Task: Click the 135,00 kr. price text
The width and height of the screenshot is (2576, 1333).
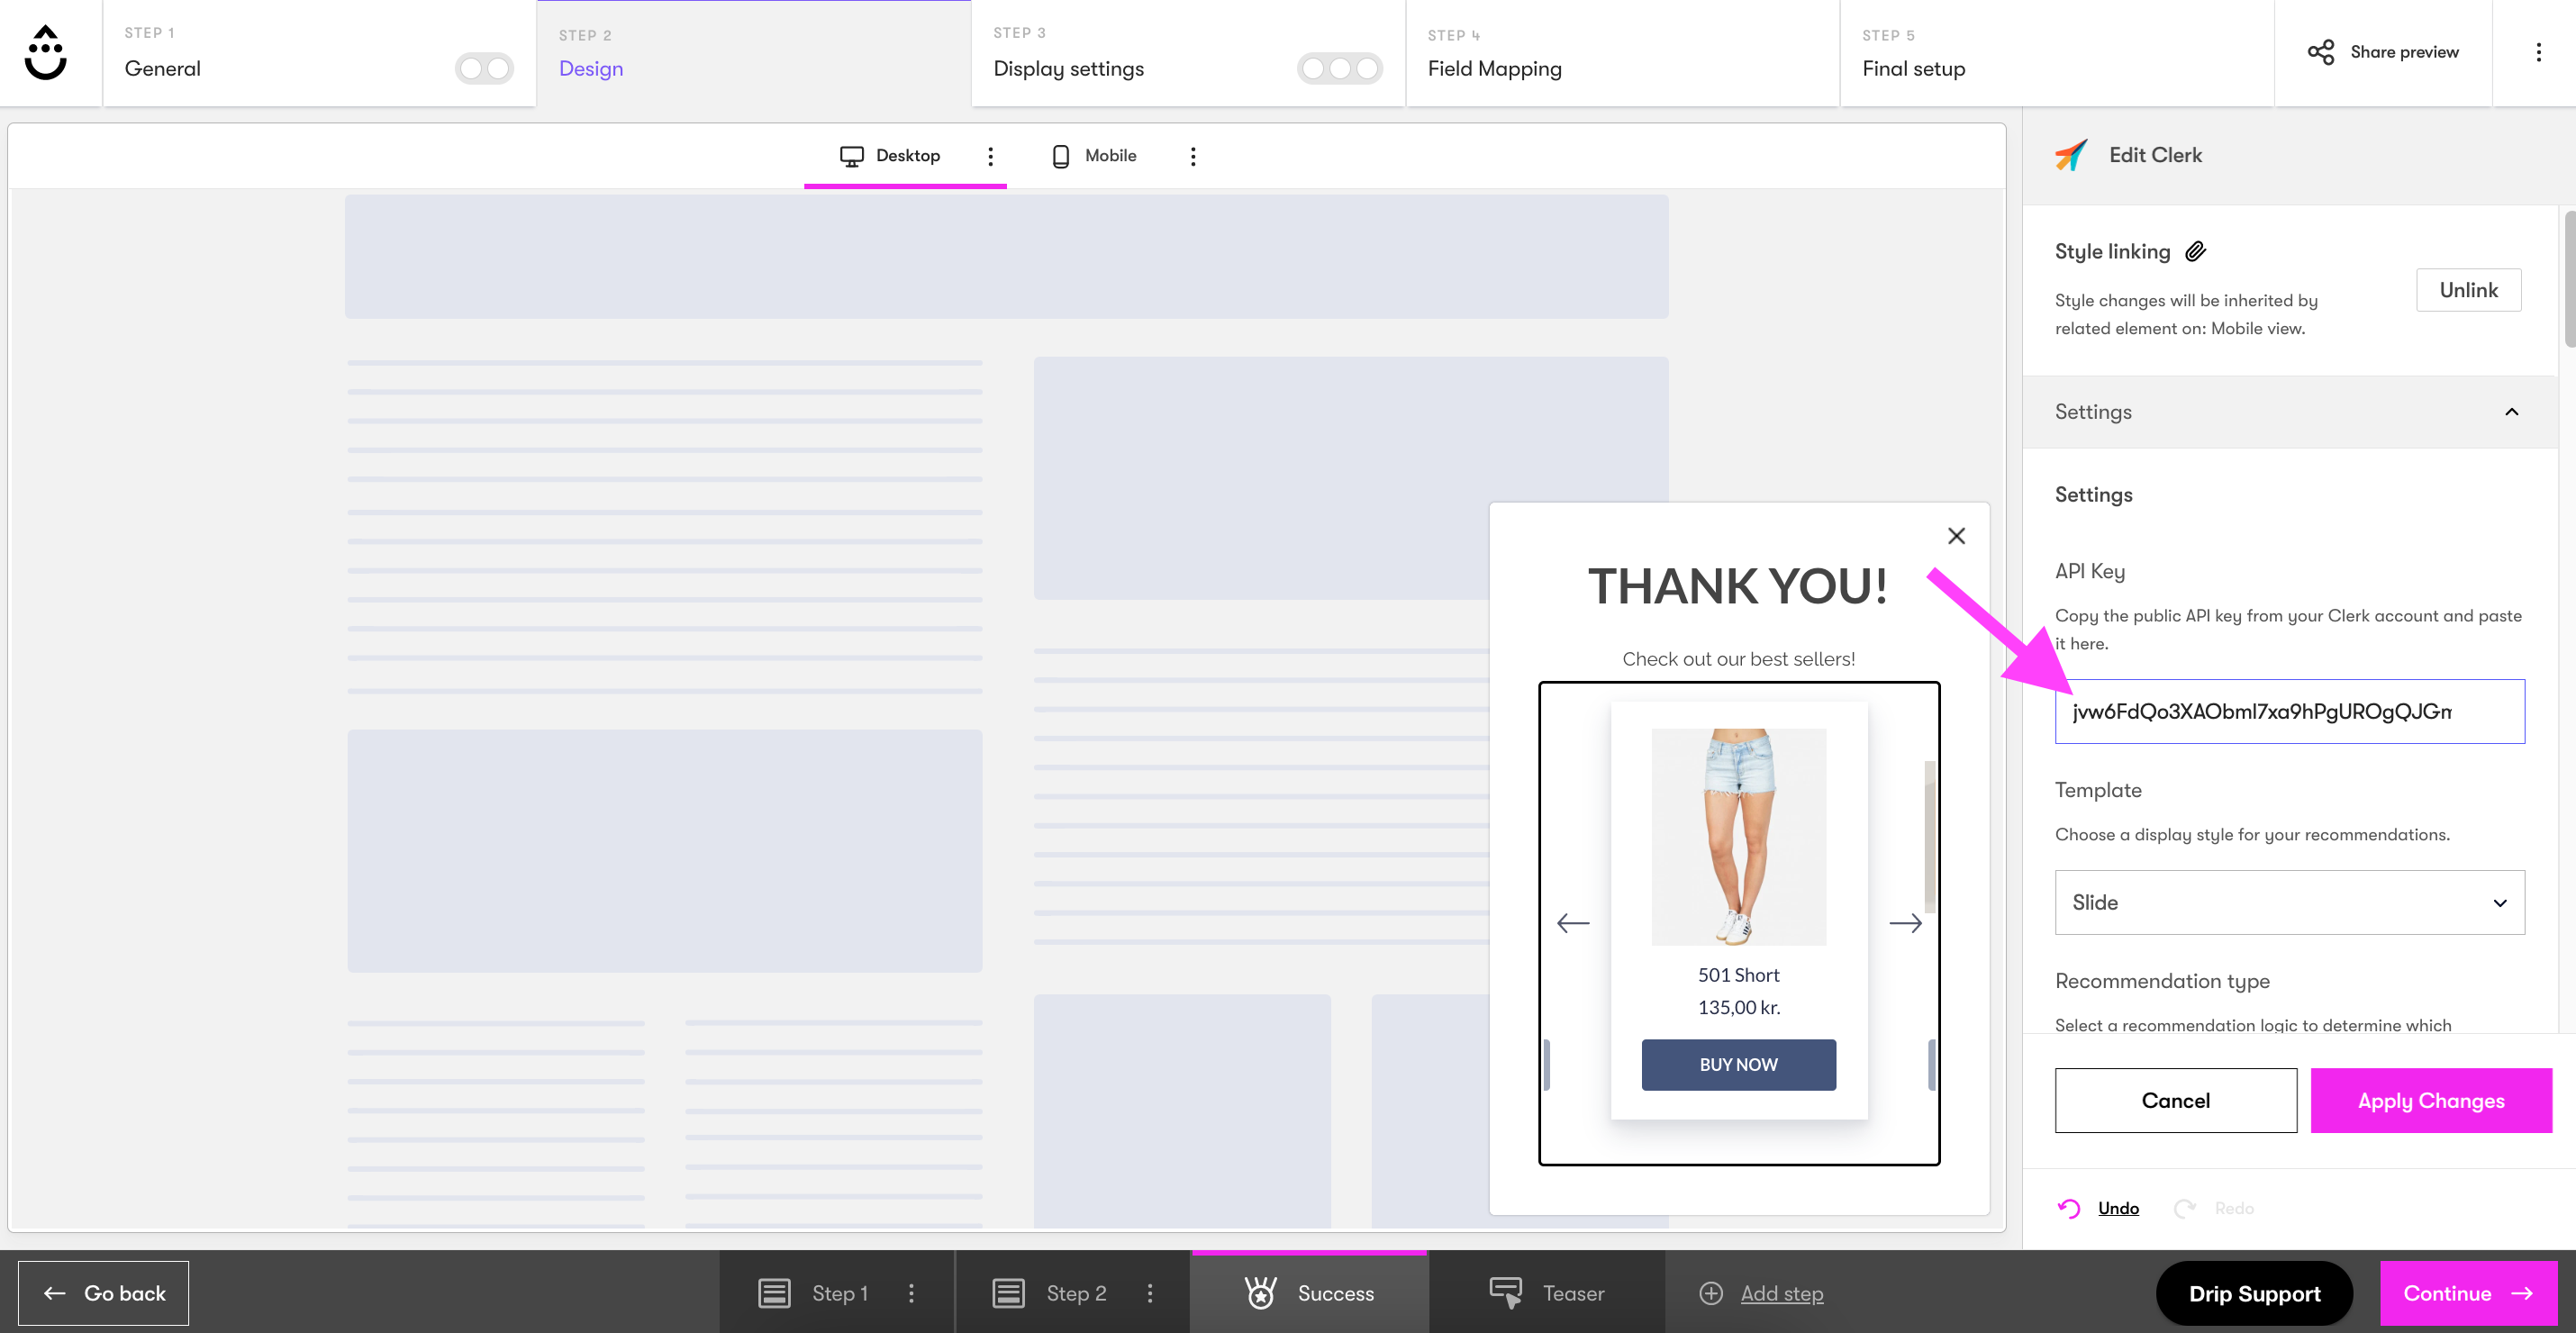Action: [x=1738, y=1007]
